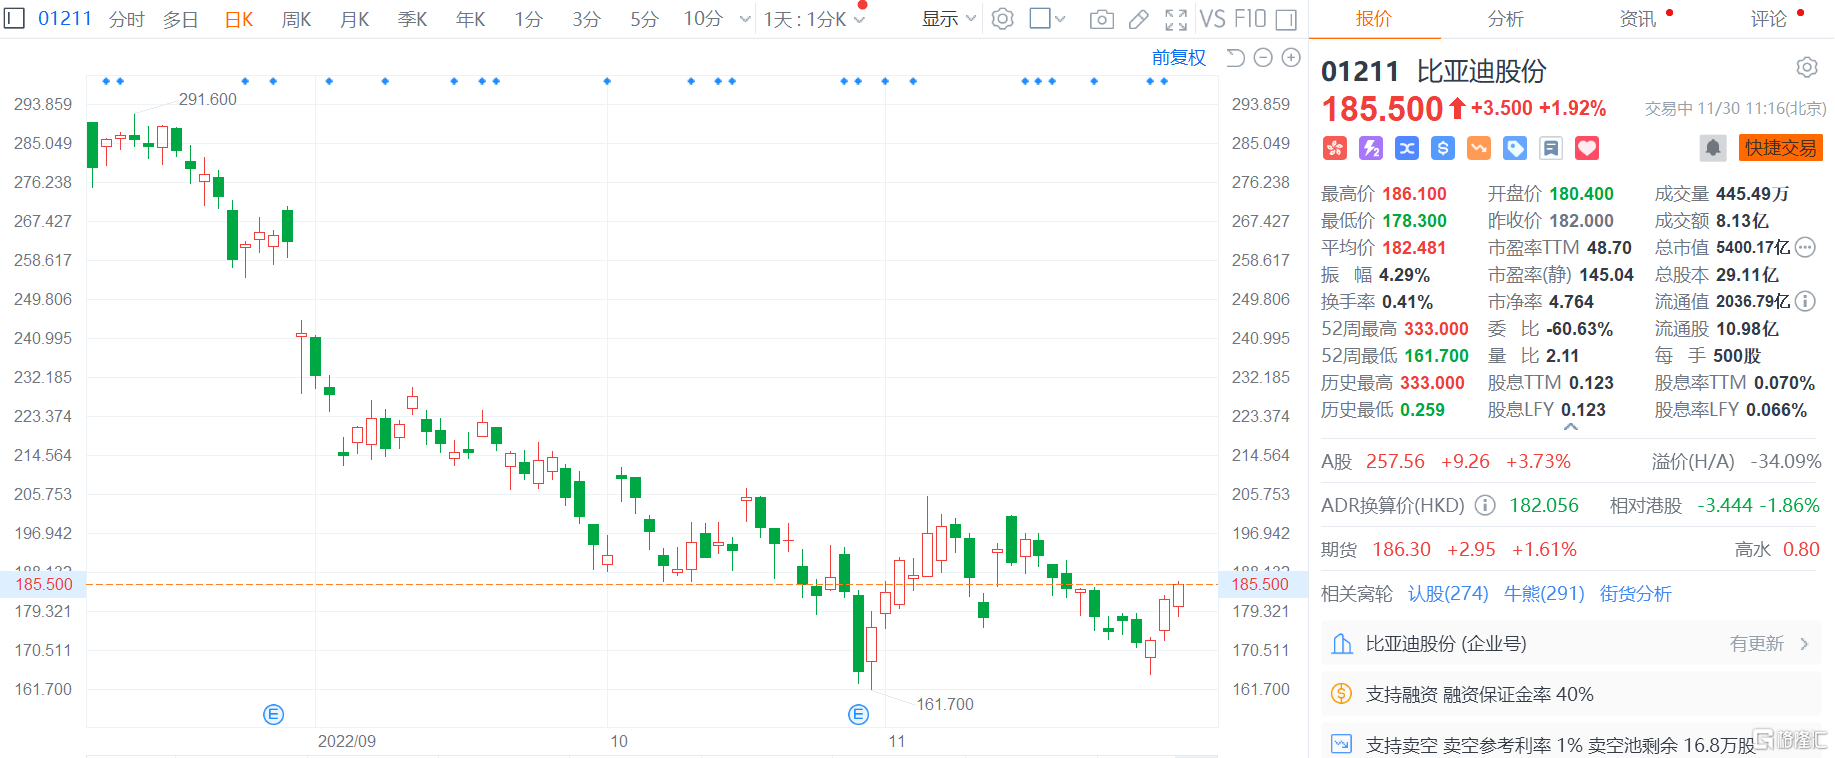
Task: Open the 评论 comments tab
Action: (x=1769, y=19)
